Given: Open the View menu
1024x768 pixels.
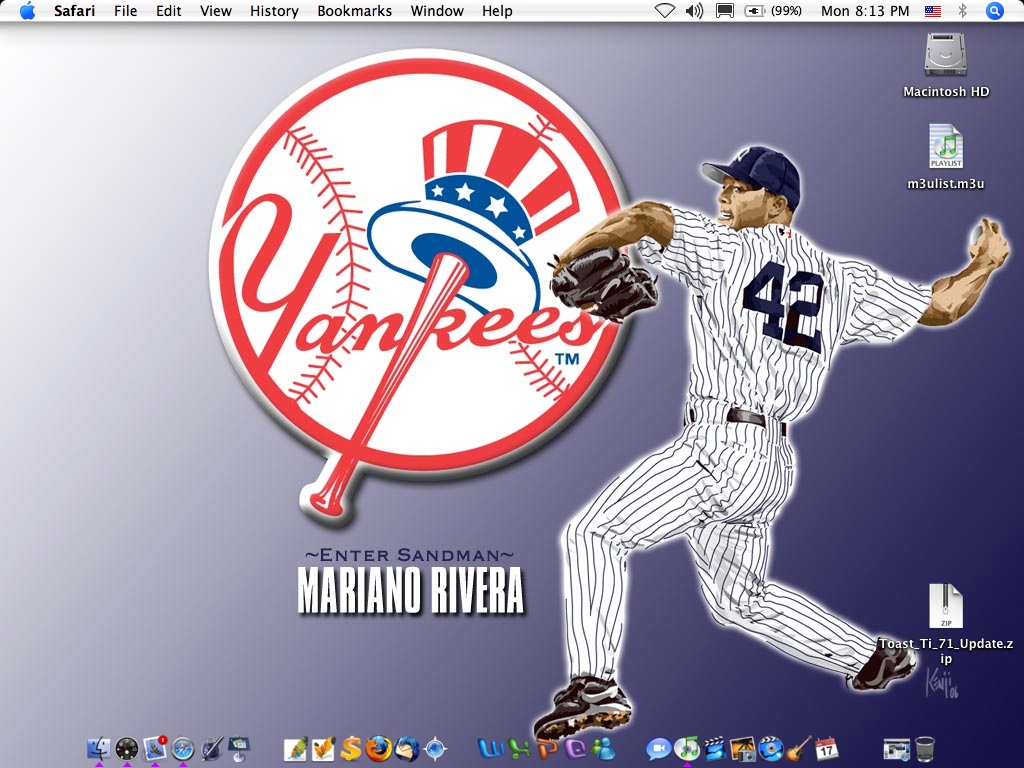Looking at the screenshot, I should click(216, 11).
